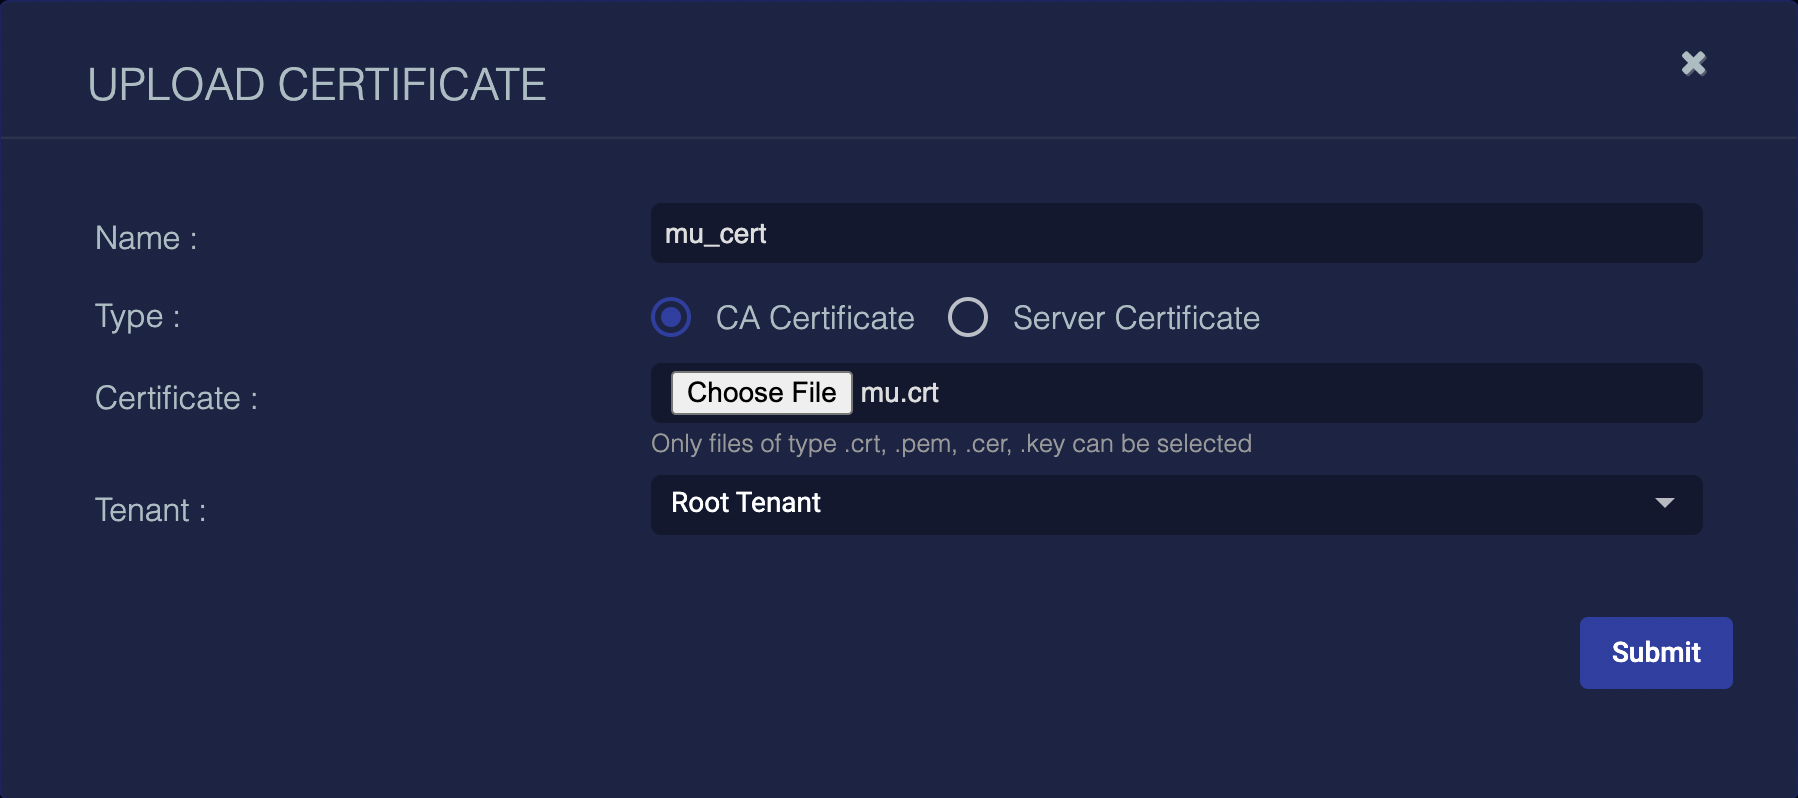Click the Name input field containing mu_cert
The height and width of the screenshot is (798, 1798).
[x=1175, y=234]
